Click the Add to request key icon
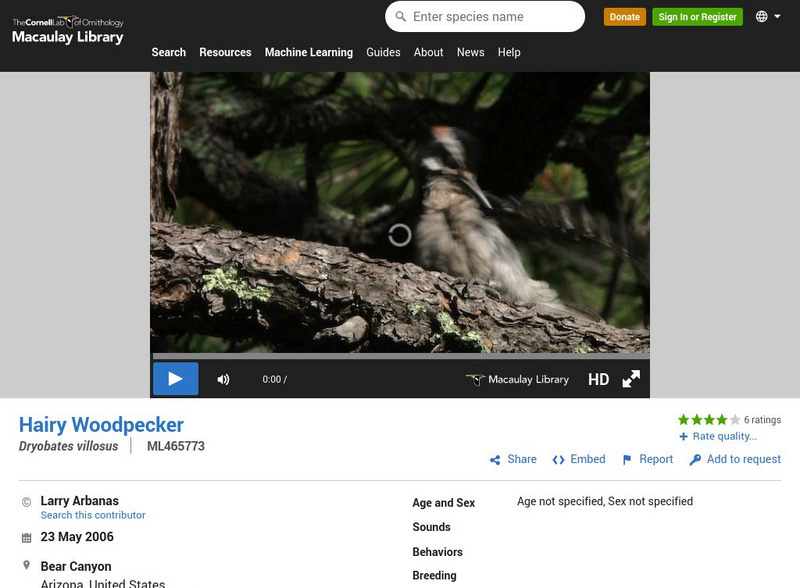This screenshot has width=800, height=588. coord(695,460)
